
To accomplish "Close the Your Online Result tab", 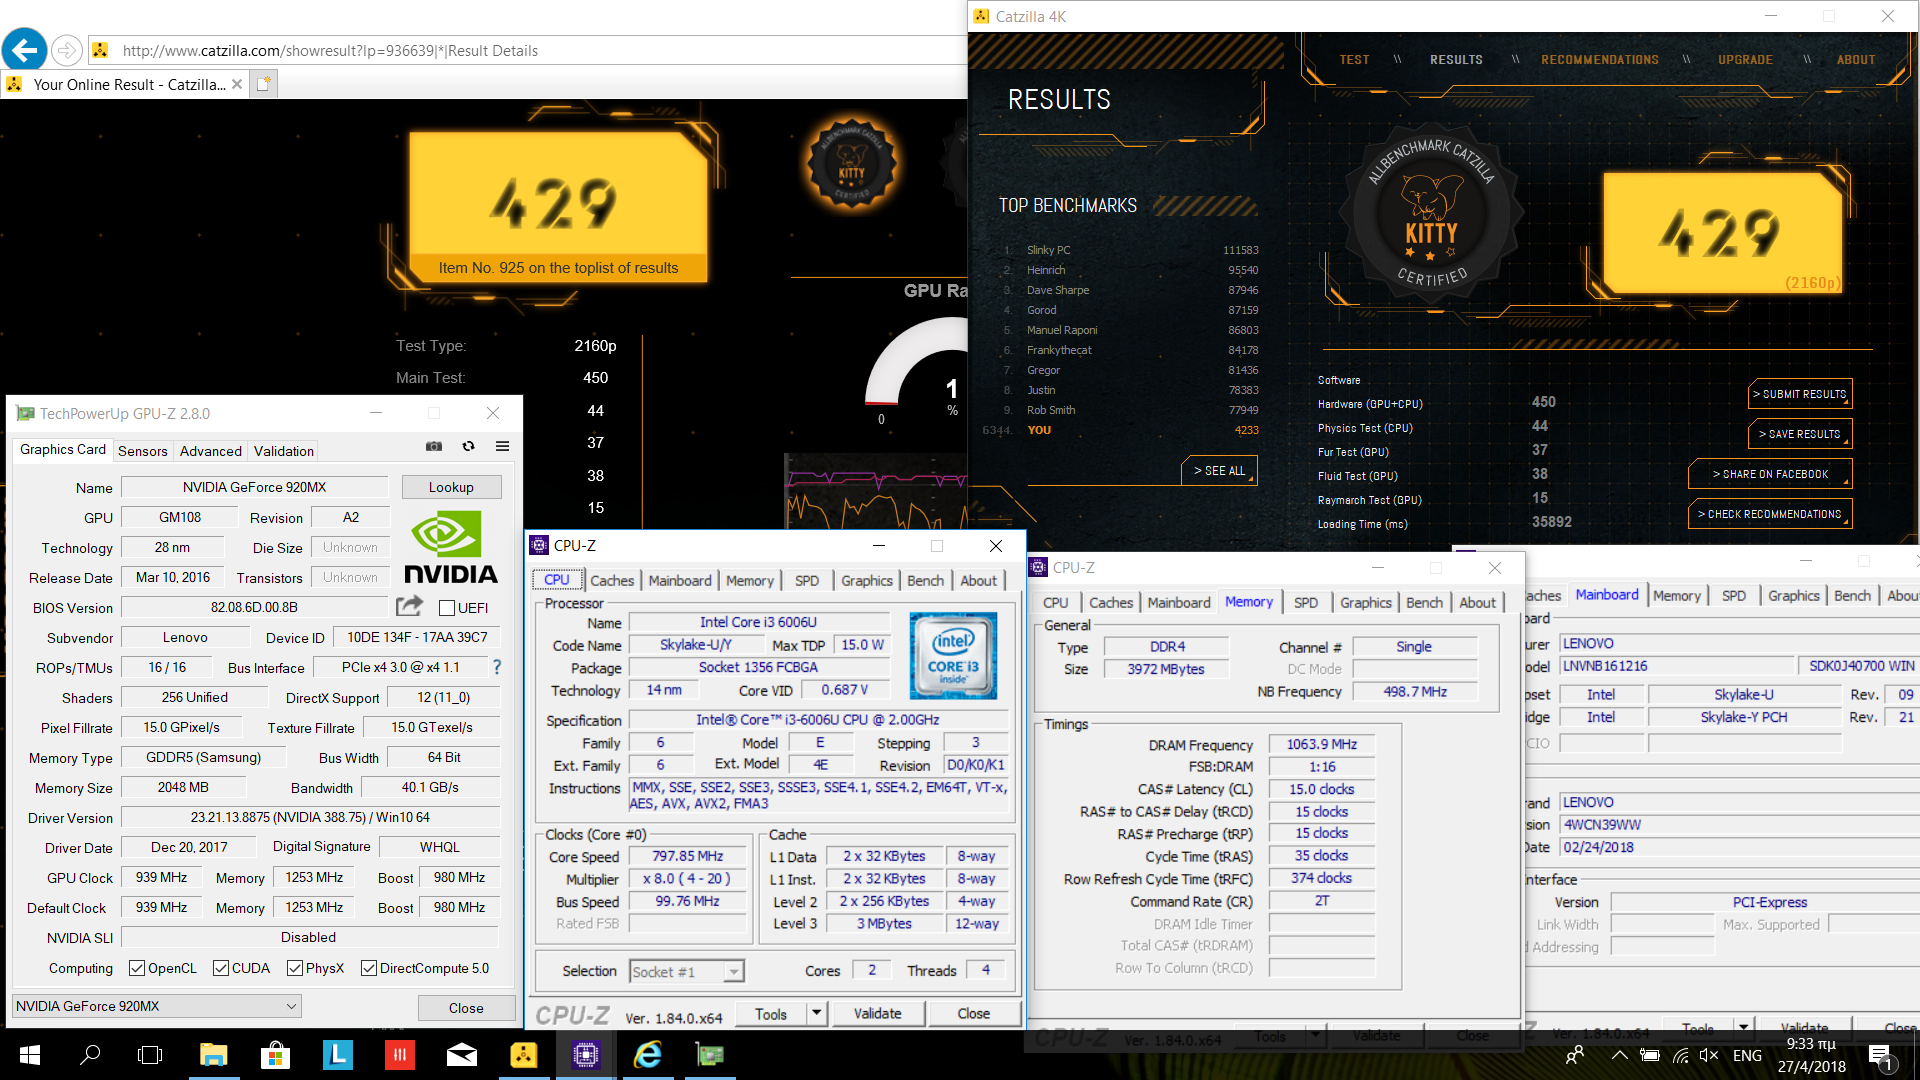I will (x=237, y=84).
